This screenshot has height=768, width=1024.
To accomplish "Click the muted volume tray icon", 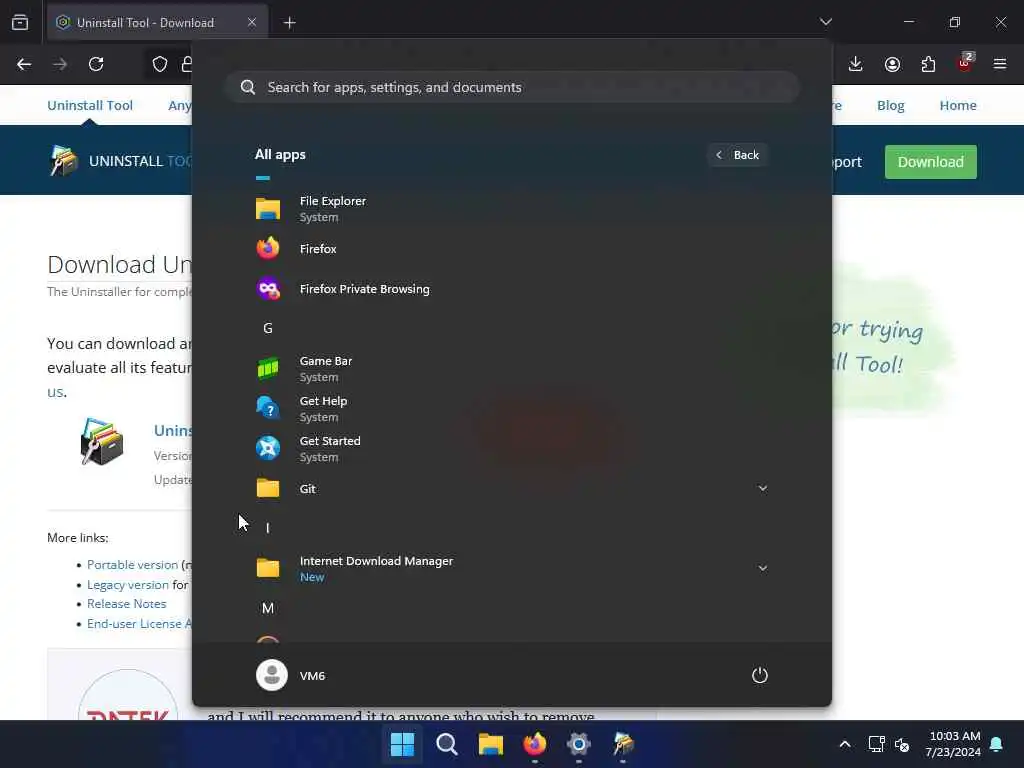I will pos(903,744).
